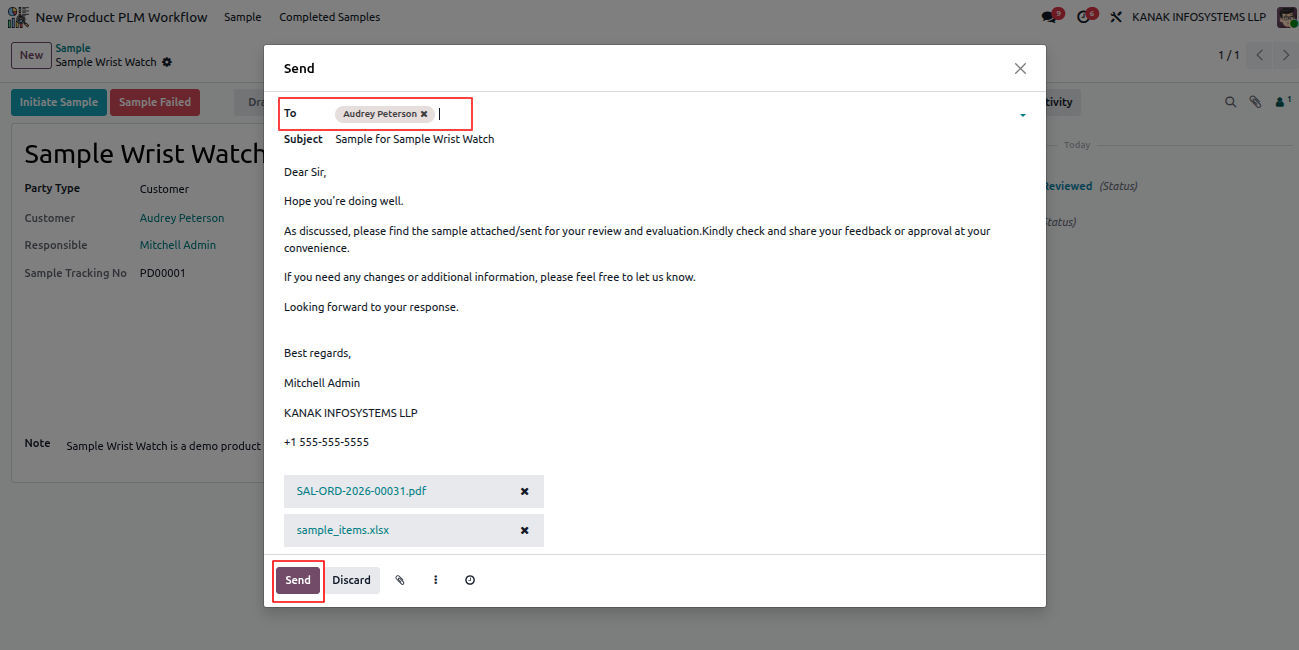
Task: Click the Sample Failed button
Action: click(x=155, y=102)
